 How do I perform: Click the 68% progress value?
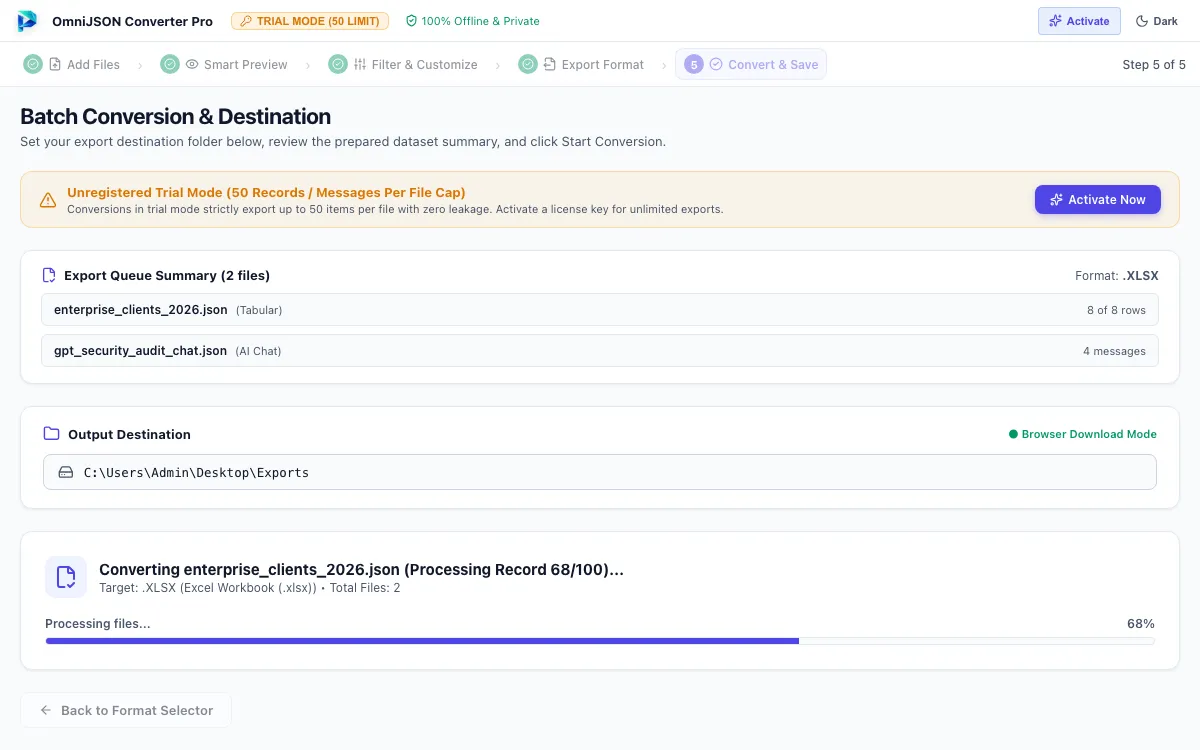click(1141, 624)
